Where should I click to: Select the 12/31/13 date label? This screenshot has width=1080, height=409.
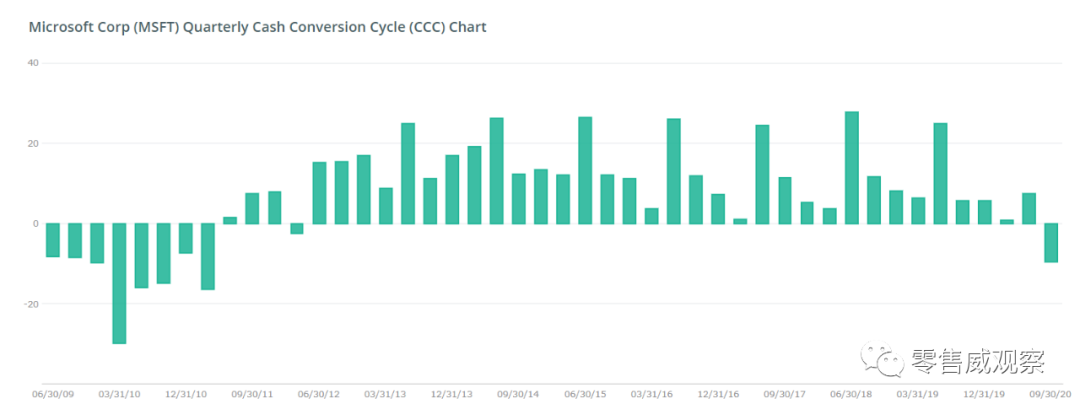(452, 394)
